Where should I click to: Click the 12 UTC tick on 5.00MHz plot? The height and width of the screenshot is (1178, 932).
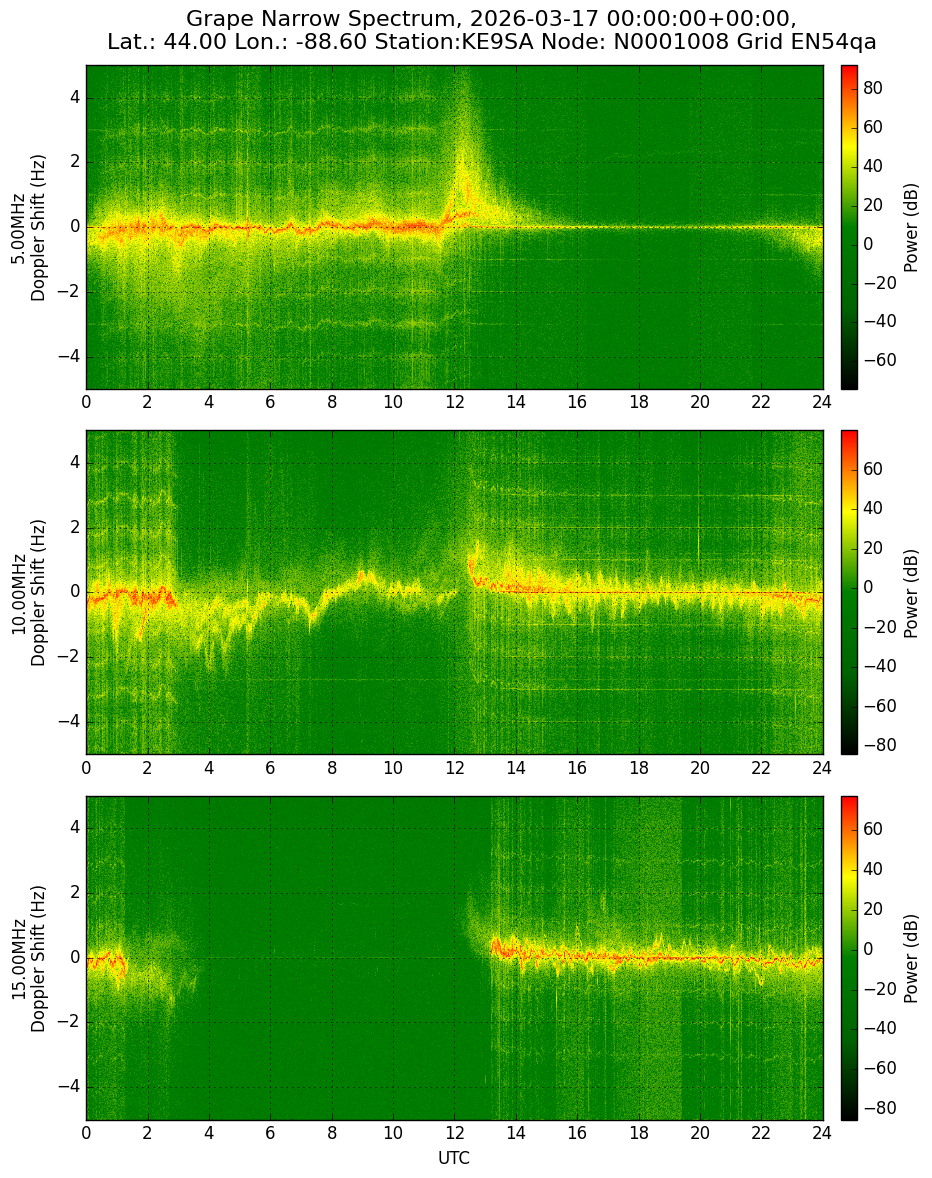(x=454, y=402)
